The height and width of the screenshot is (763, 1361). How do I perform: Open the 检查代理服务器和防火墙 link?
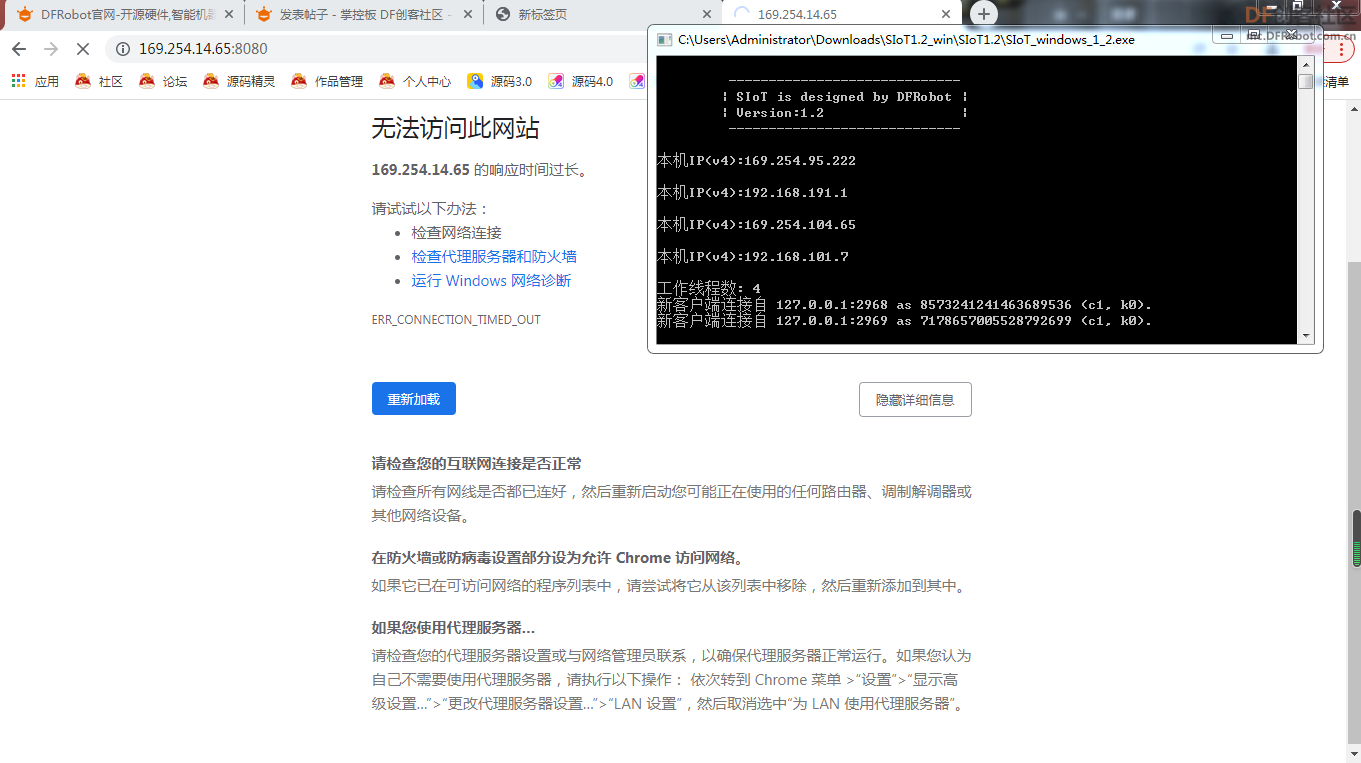(494, 257)
